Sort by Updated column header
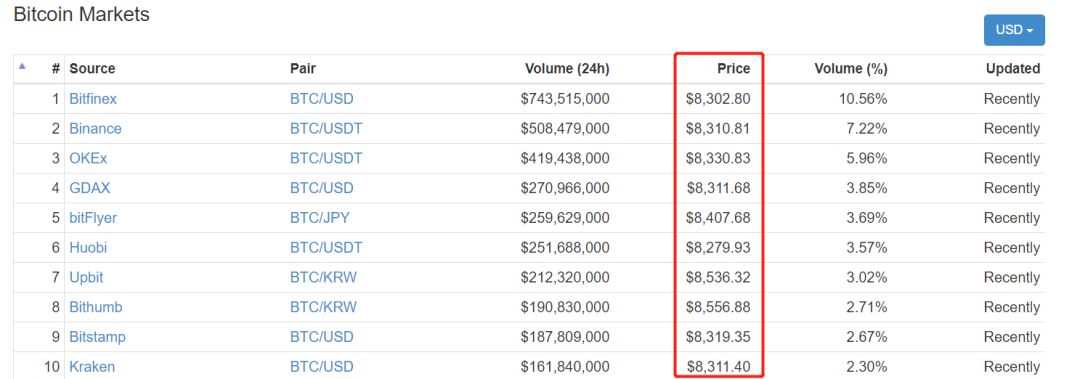The height and width of the screenshot is (379, 1080). (x=1012, y=69)
